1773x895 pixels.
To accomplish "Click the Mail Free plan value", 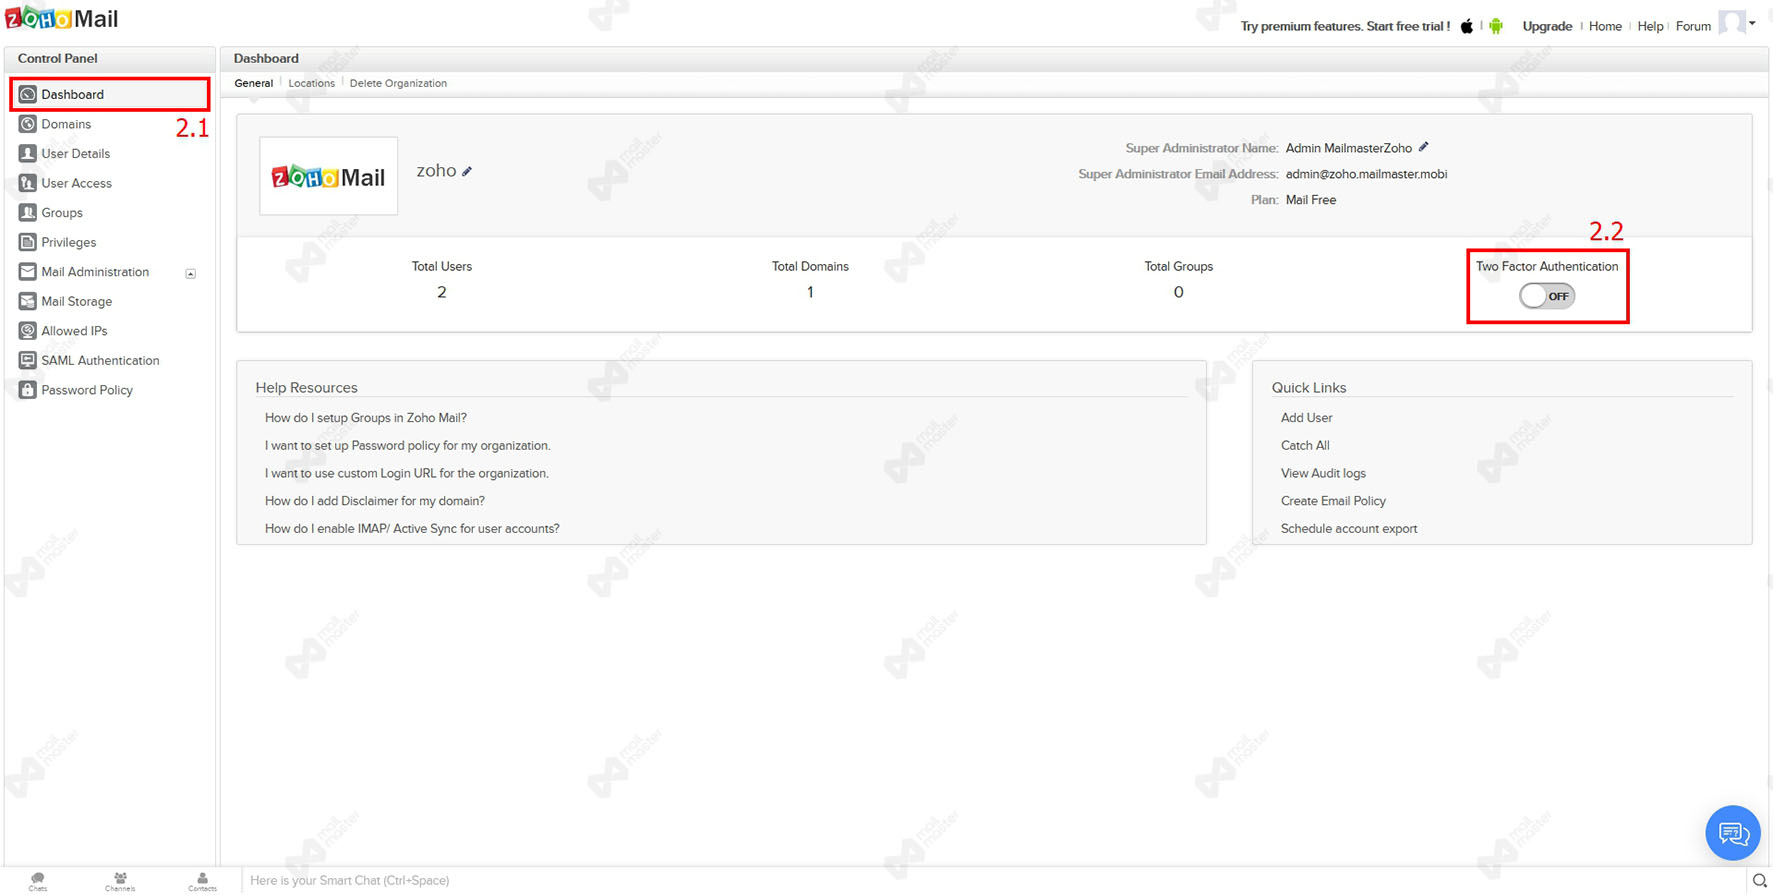I will coord(1311,200).
